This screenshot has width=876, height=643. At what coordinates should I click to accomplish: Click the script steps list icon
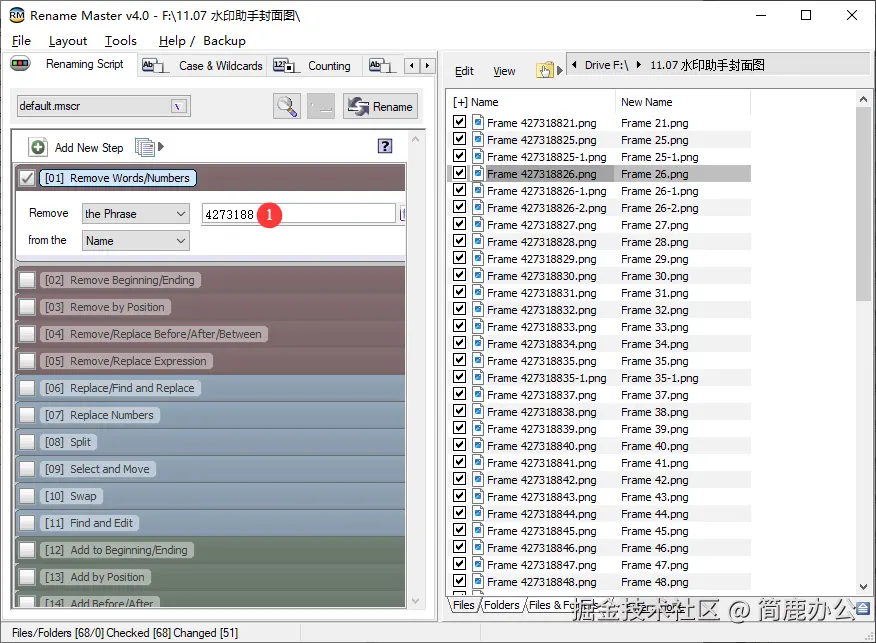point(145,147)
